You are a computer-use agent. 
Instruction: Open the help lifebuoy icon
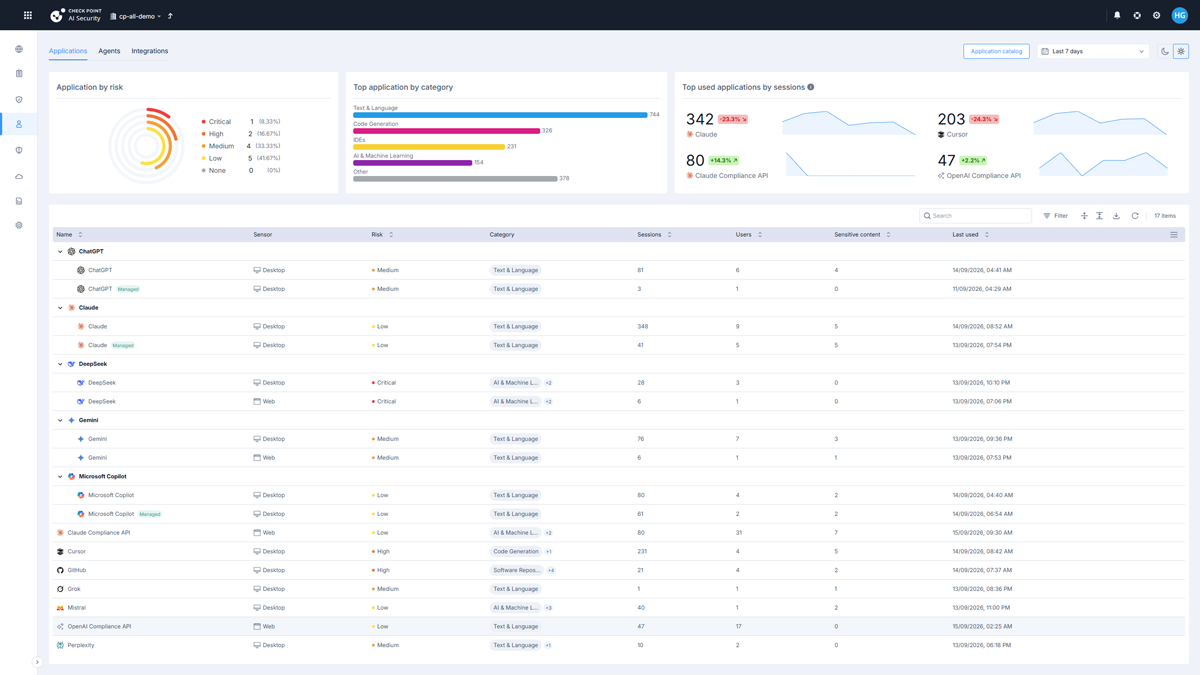pyautogui.click(x=1137, y=15)
